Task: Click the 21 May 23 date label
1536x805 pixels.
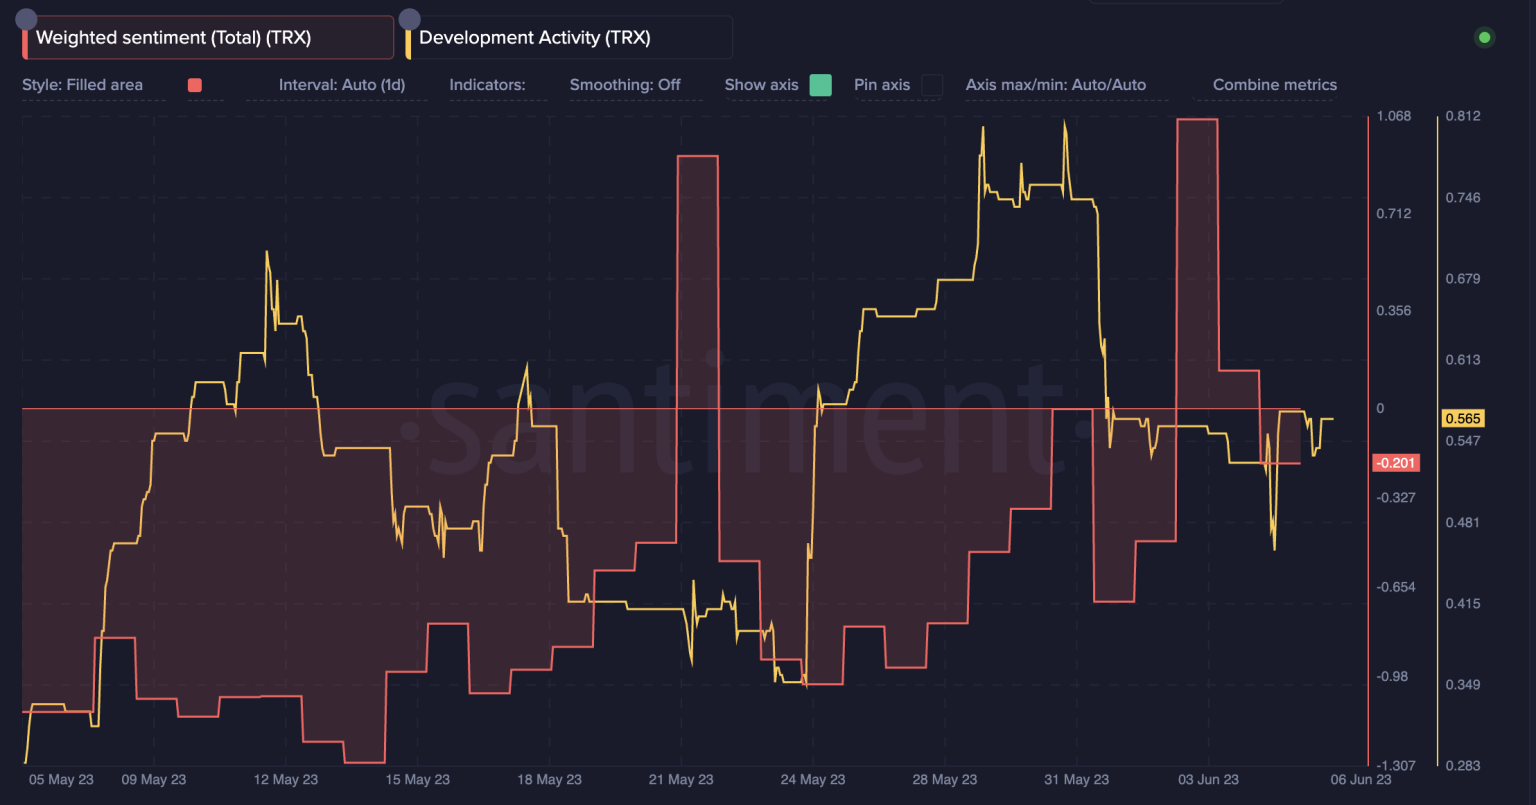Action: (x=681, y=779)
